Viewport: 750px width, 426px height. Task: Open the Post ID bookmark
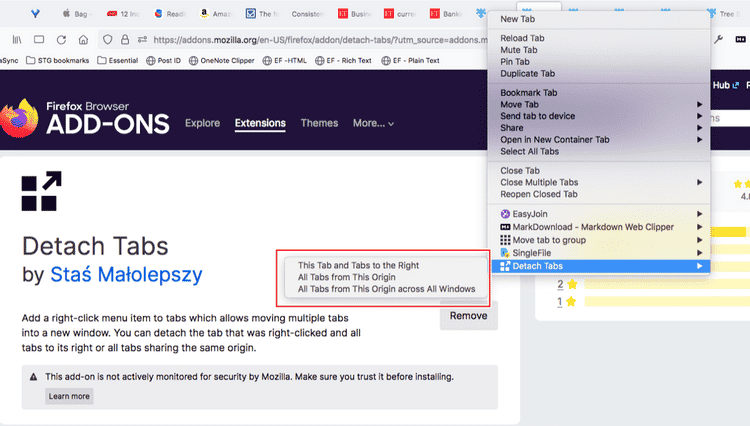click(x=164, y=60)
